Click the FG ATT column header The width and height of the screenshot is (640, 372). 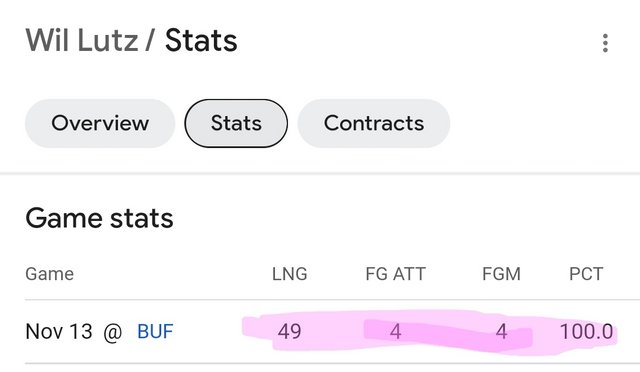tap(396, 274)
